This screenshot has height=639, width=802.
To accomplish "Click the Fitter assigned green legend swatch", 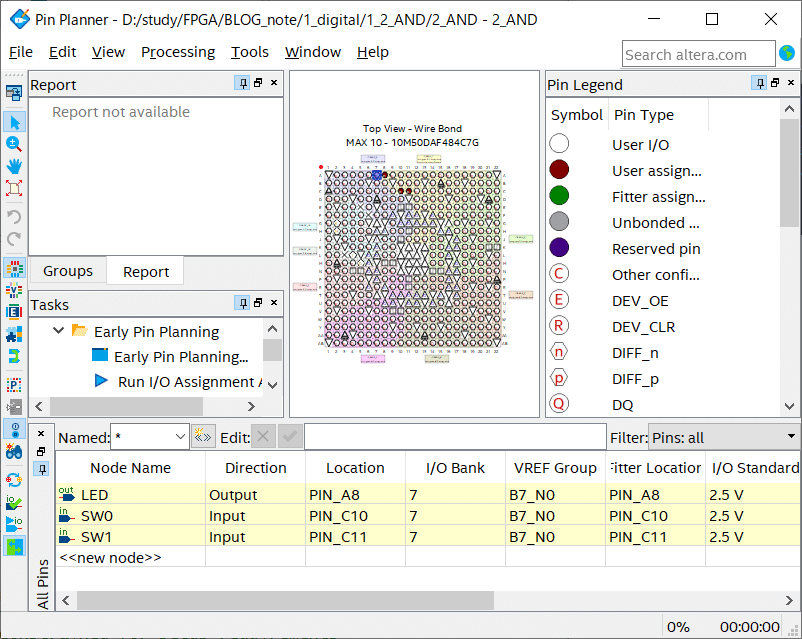I will [x=559, y=195].
